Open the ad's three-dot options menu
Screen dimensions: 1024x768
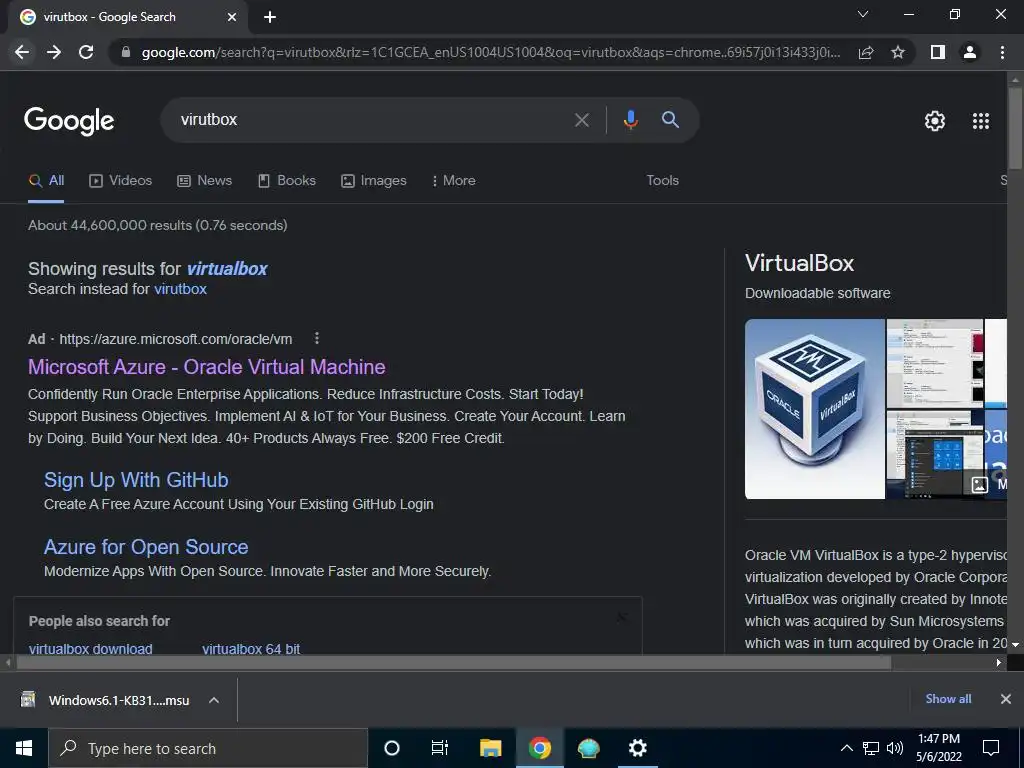[x=317, y=338]
